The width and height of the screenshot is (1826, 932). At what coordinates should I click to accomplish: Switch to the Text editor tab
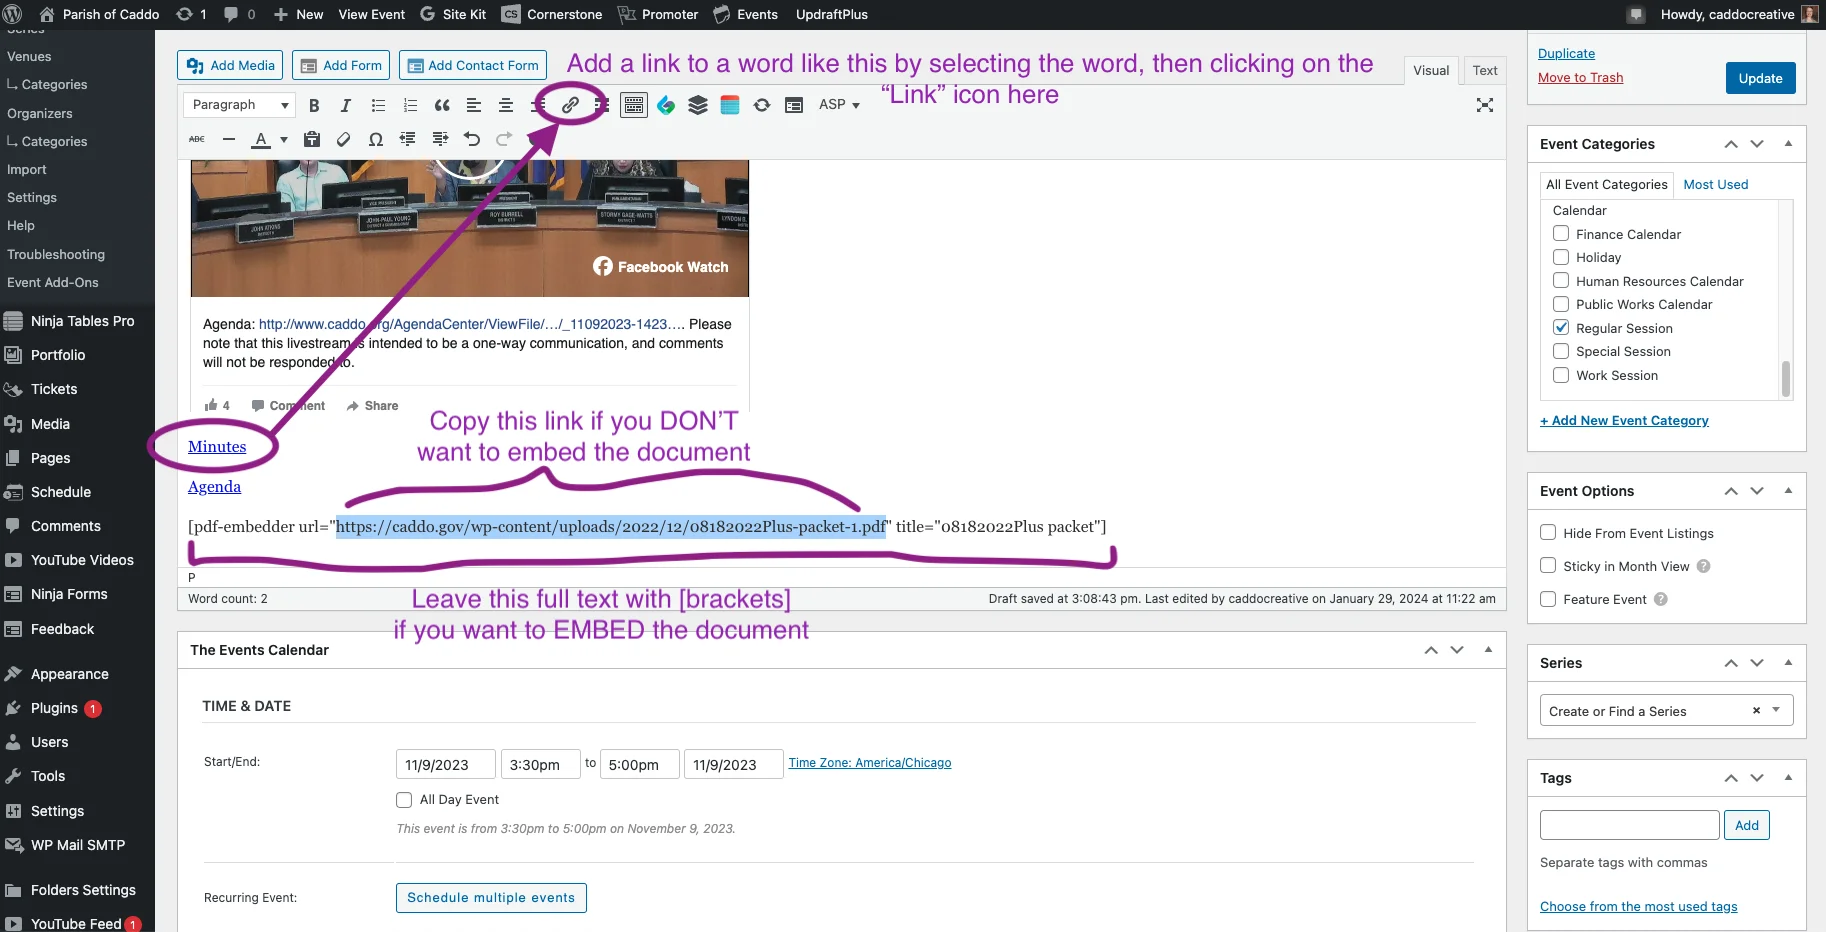[1484, 70]
